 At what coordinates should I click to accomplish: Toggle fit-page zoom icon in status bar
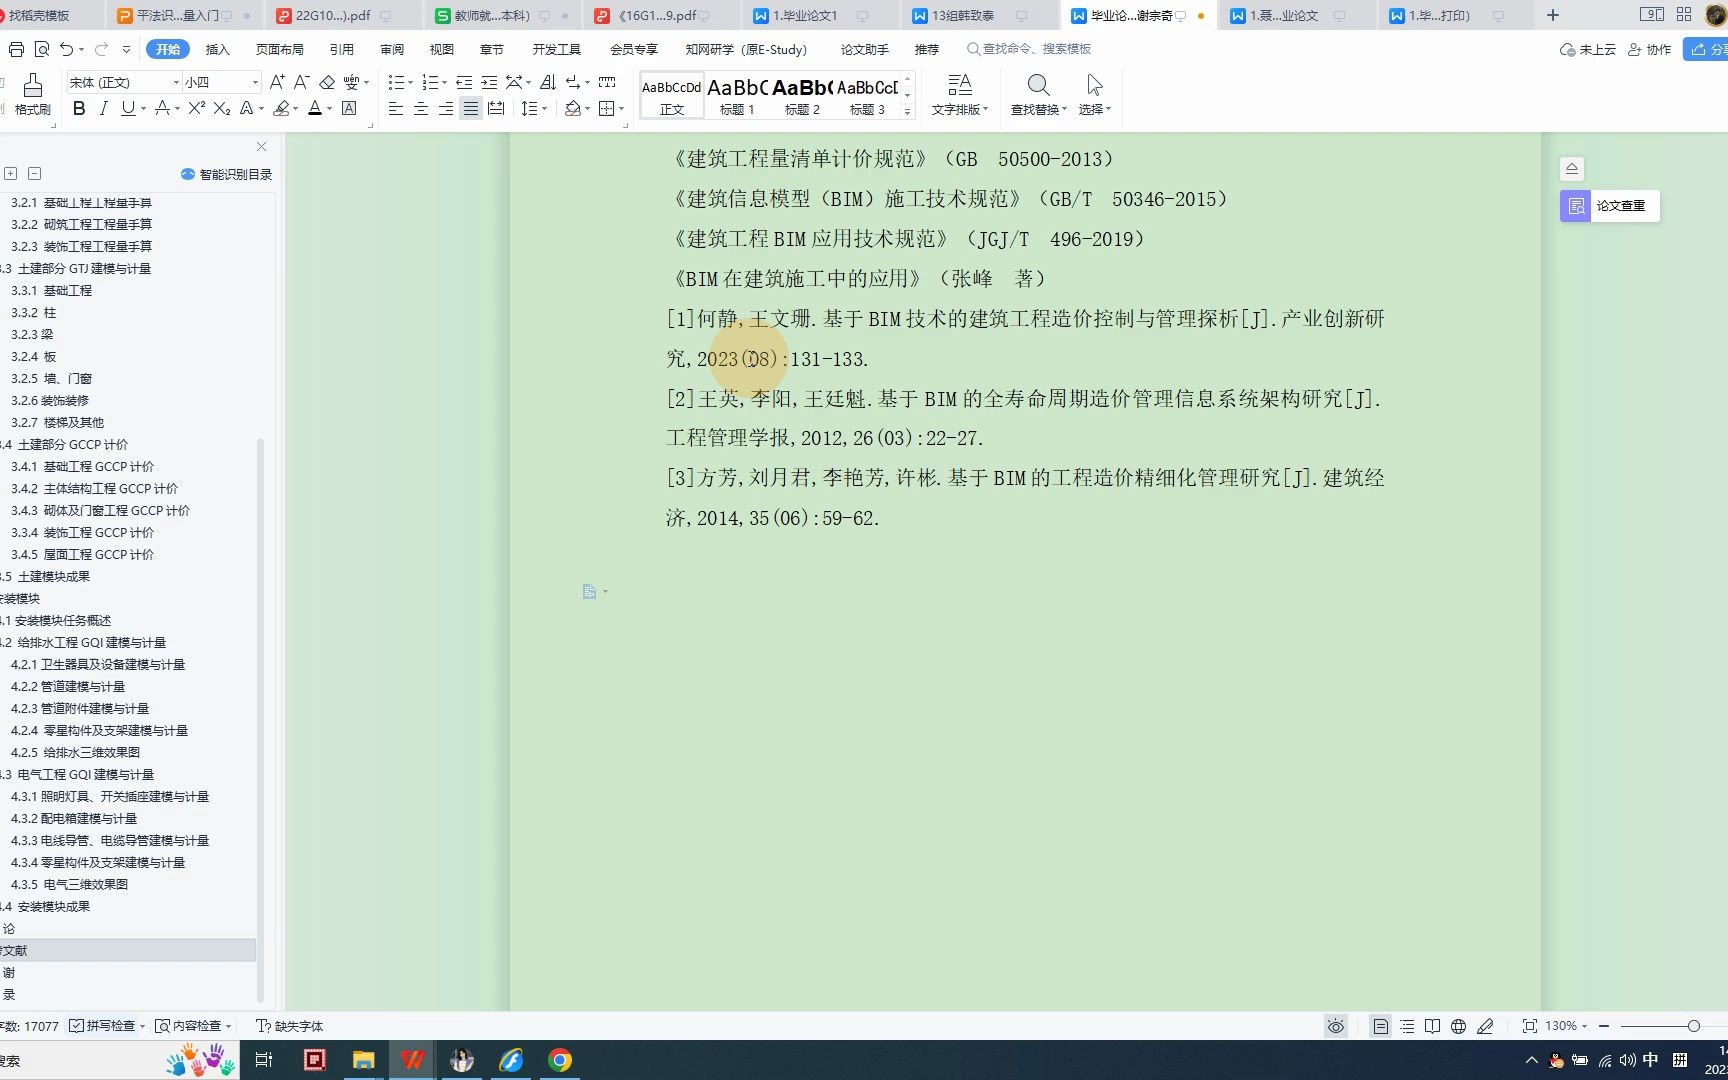(1529, 1026)
